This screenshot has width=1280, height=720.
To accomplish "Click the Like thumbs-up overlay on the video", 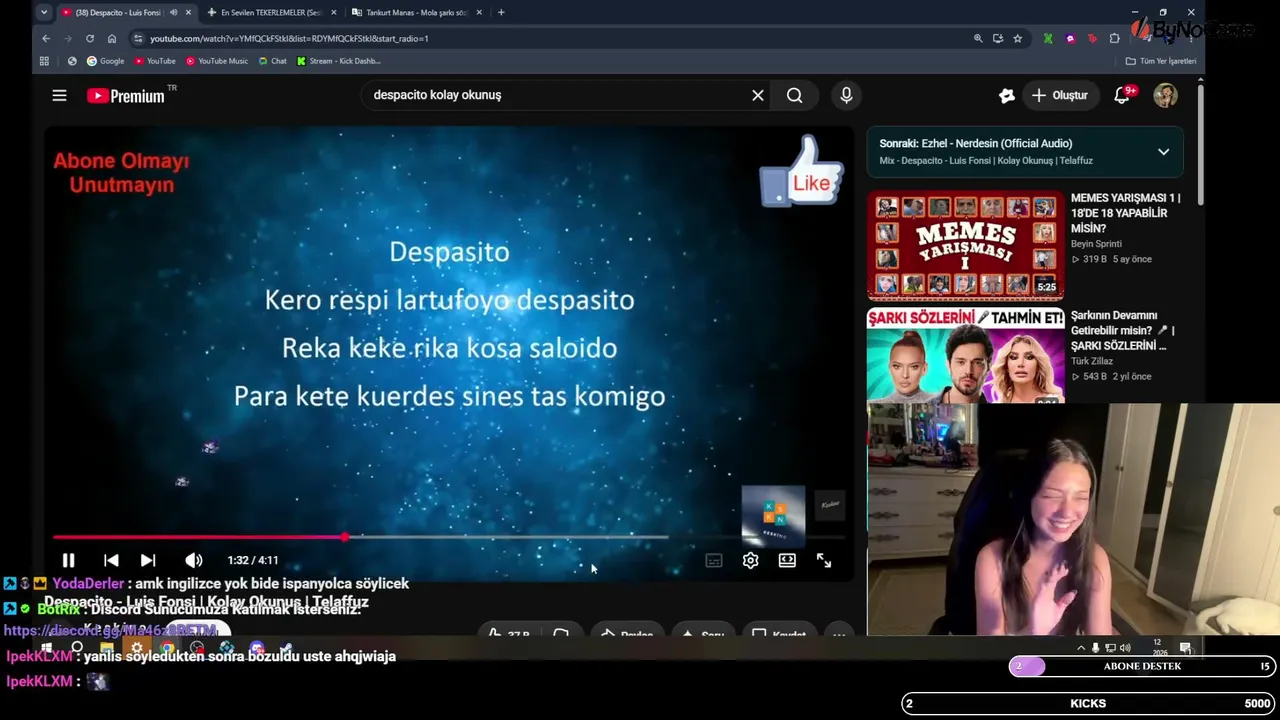I will 802,172.
